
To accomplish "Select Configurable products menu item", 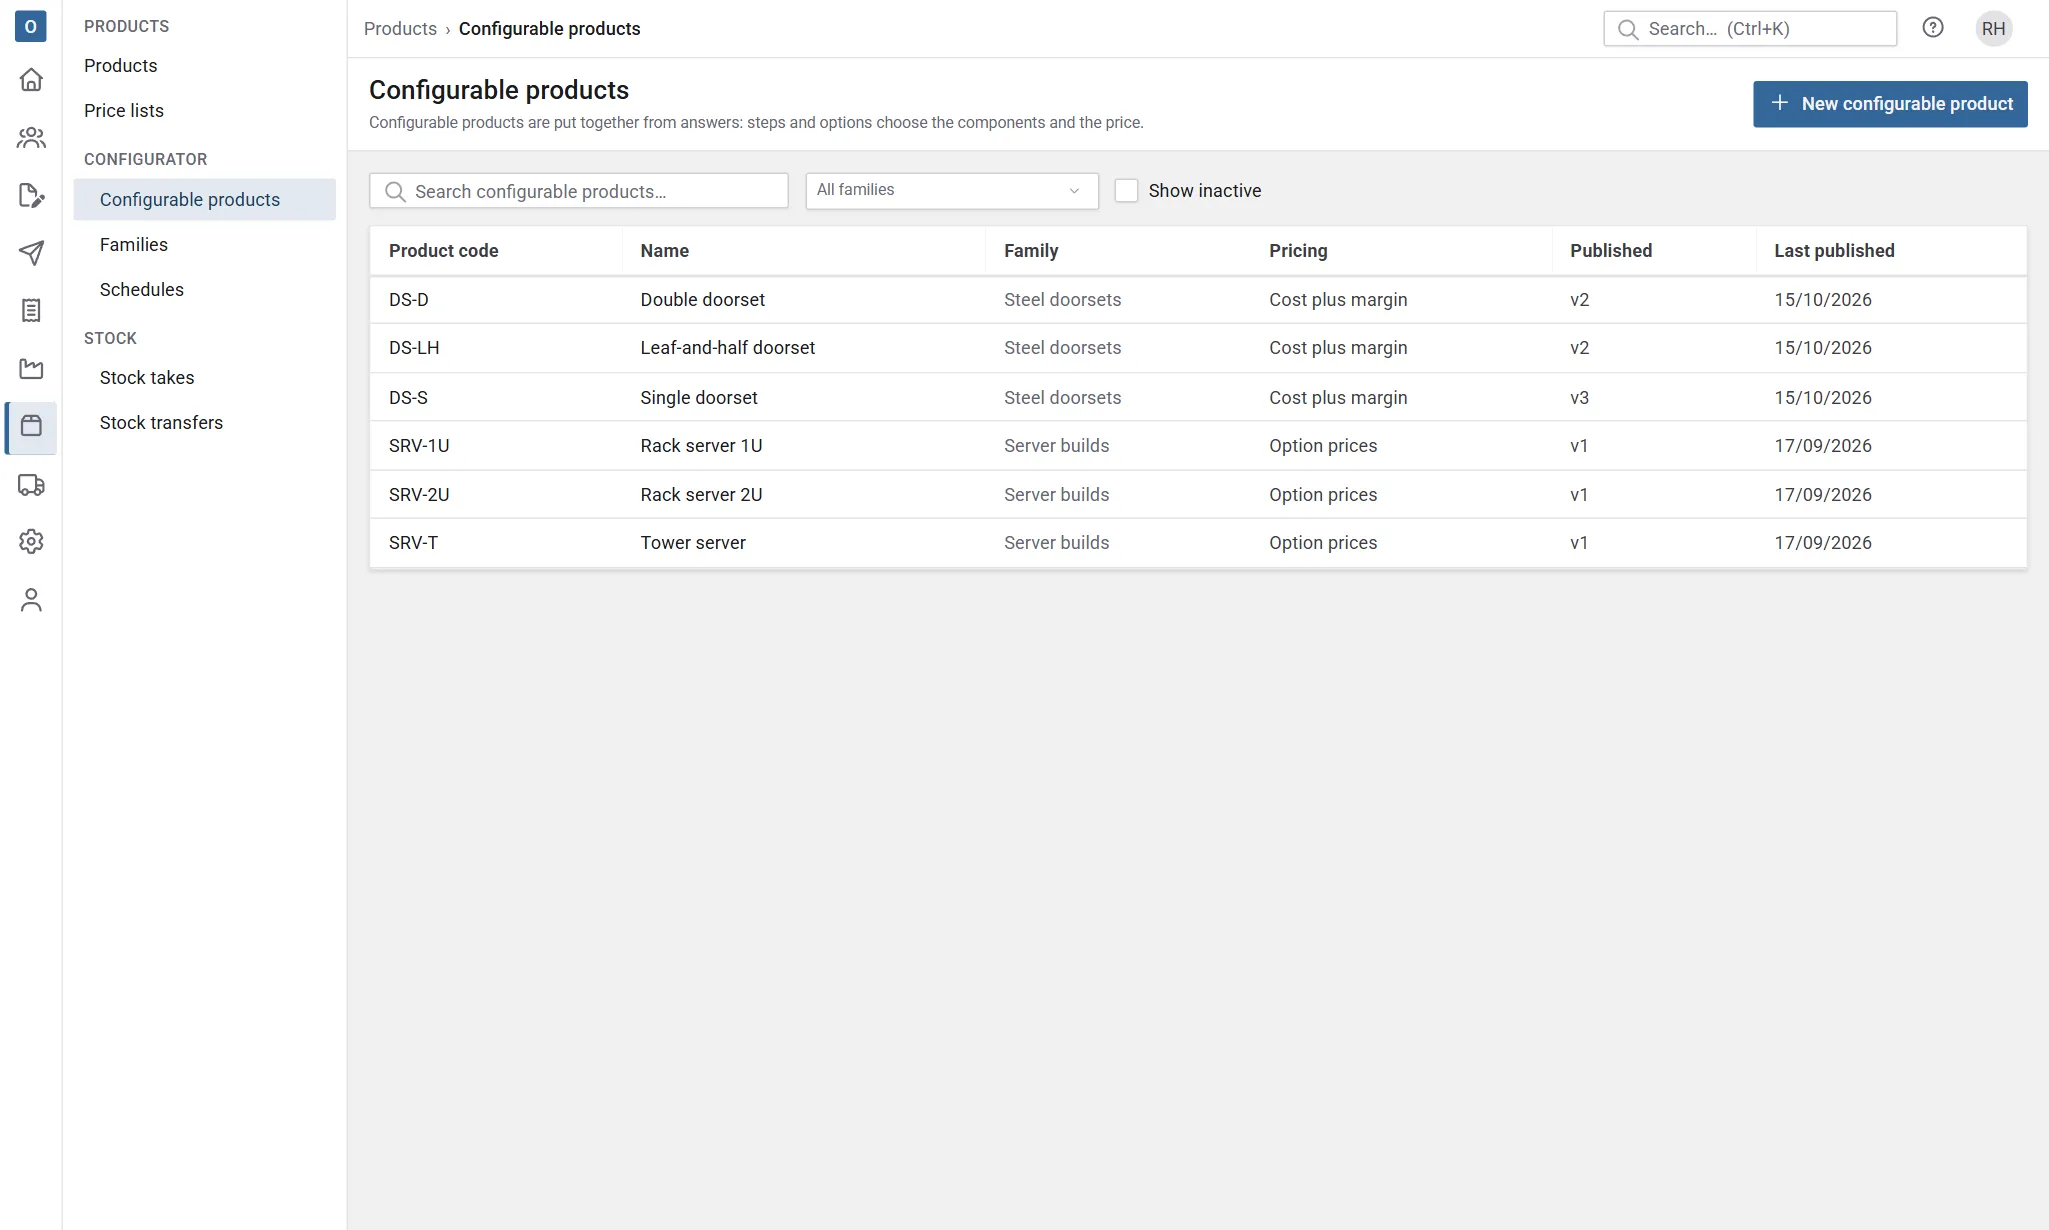I will click(205, 200).
